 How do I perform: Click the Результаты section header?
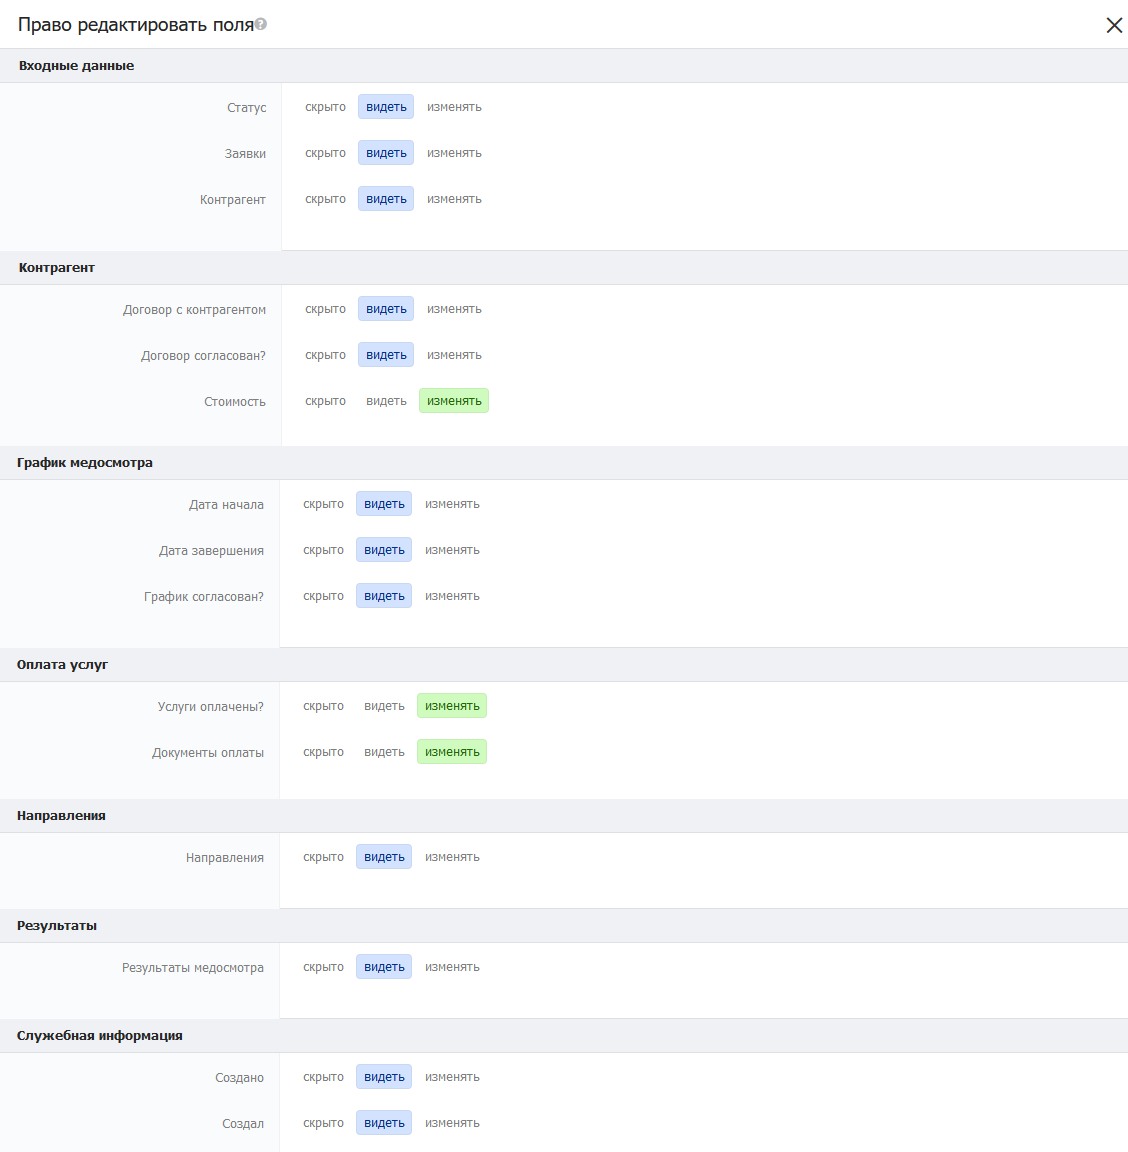point(564,926)
